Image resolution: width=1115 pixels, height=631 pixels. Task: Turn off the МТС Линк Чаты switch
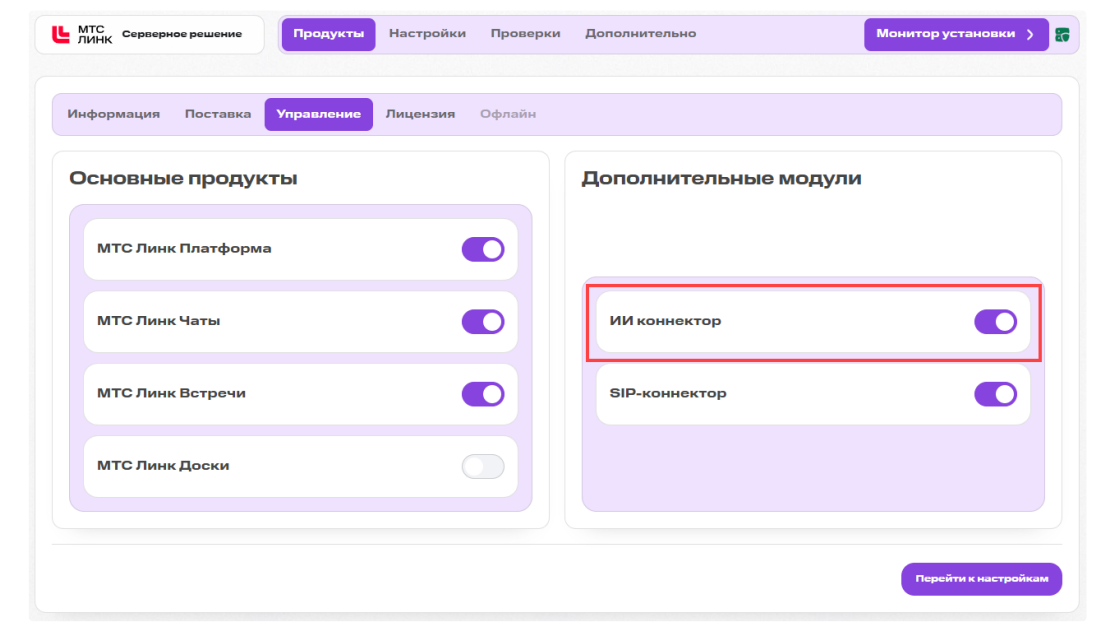pos(483,322)
